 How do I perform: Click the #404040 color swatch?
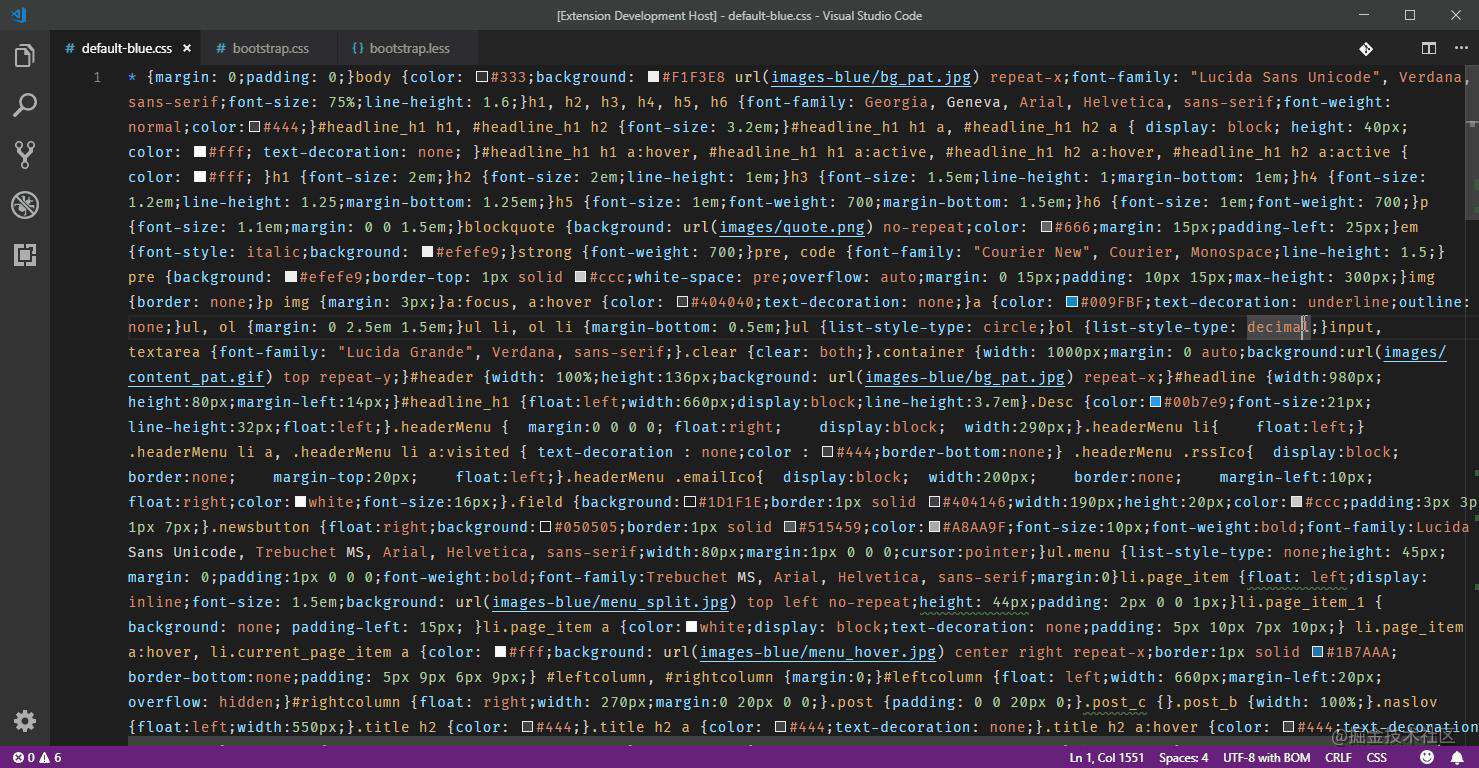pos(682,302)
